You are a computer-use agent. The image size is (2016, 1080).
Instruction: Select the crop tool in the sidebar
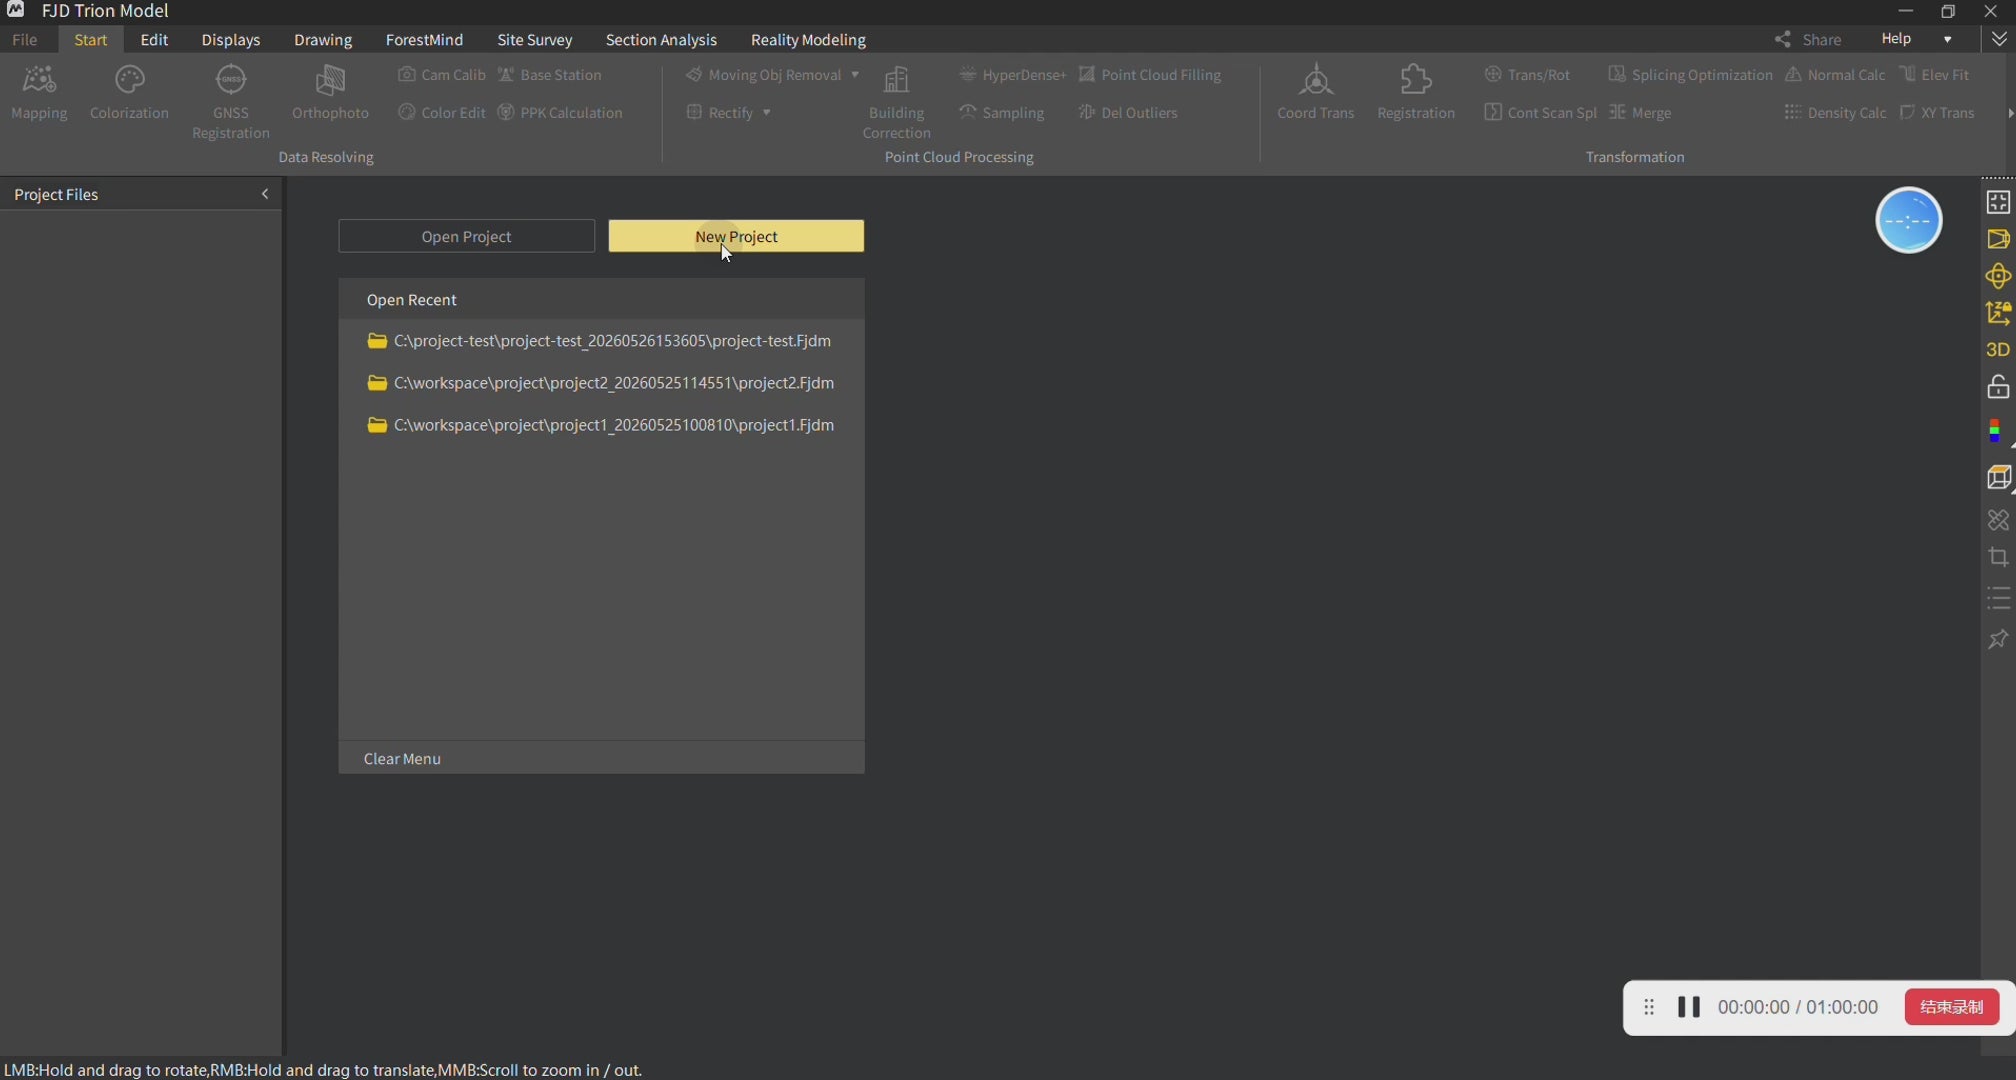[x=1998, y=557]
